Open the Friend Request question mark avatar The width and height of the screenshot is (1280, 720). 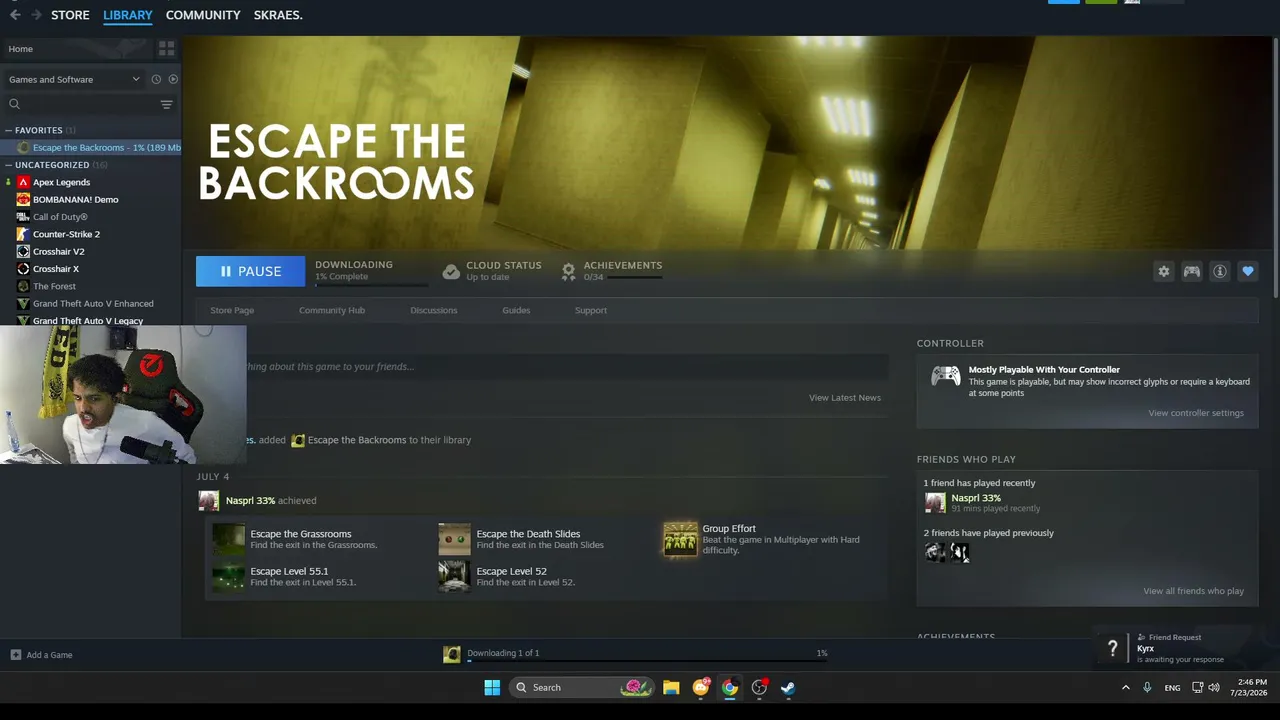1112,649
